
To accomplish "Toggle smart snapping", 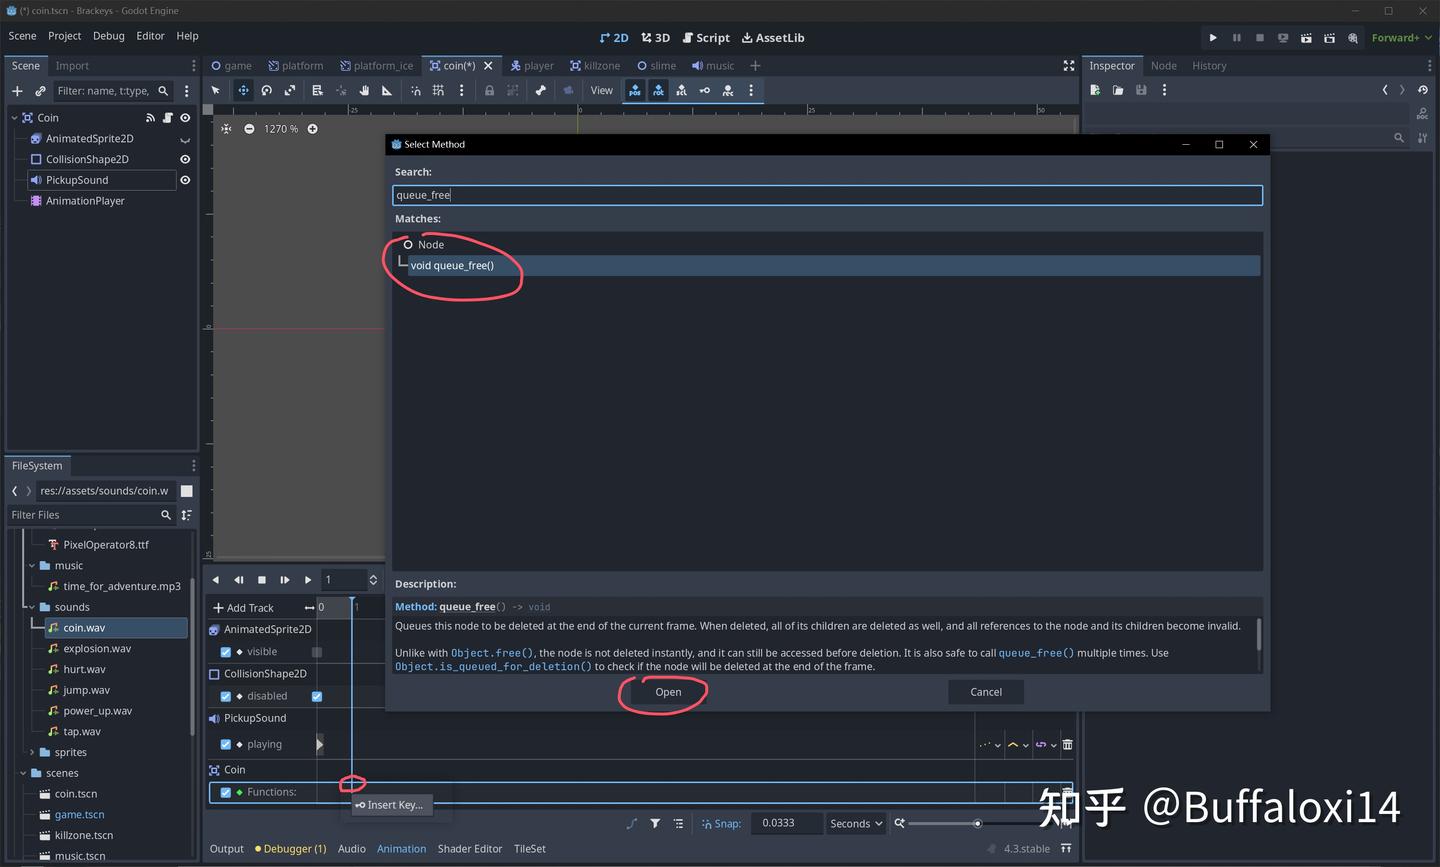I will click(417, 90).
